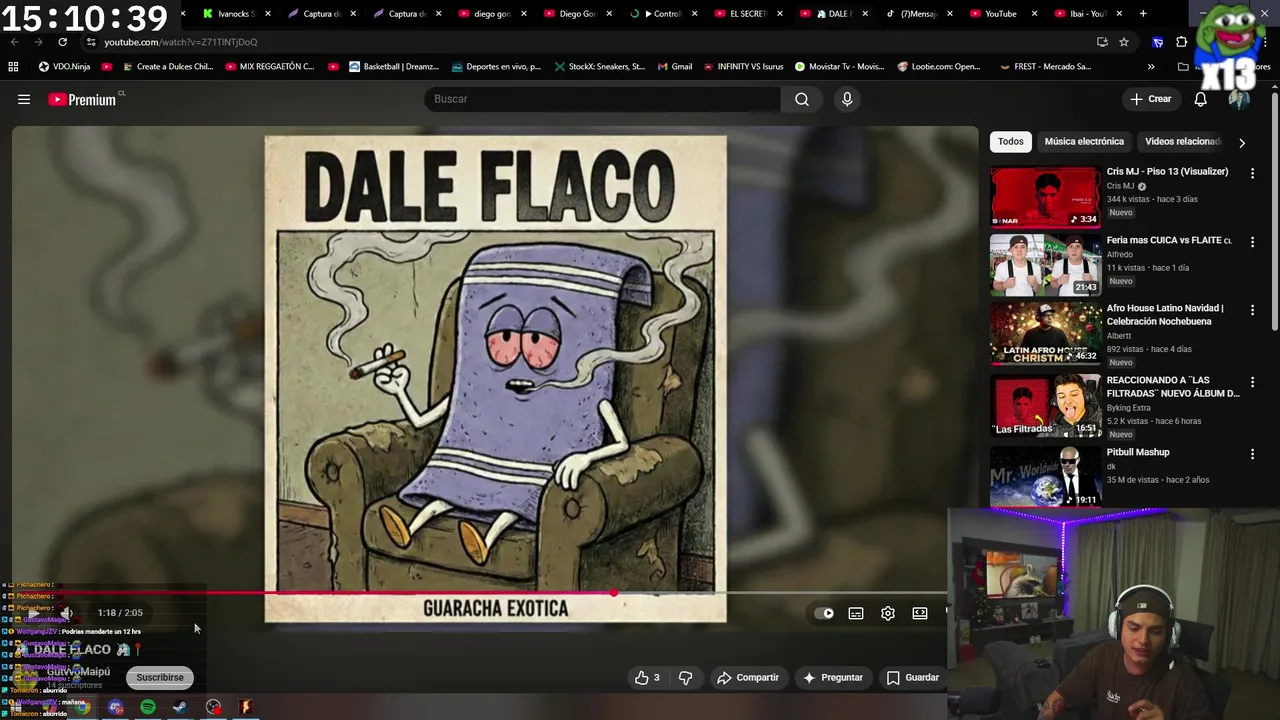Open the Chrome apps grid shortcut

[13, 66]
